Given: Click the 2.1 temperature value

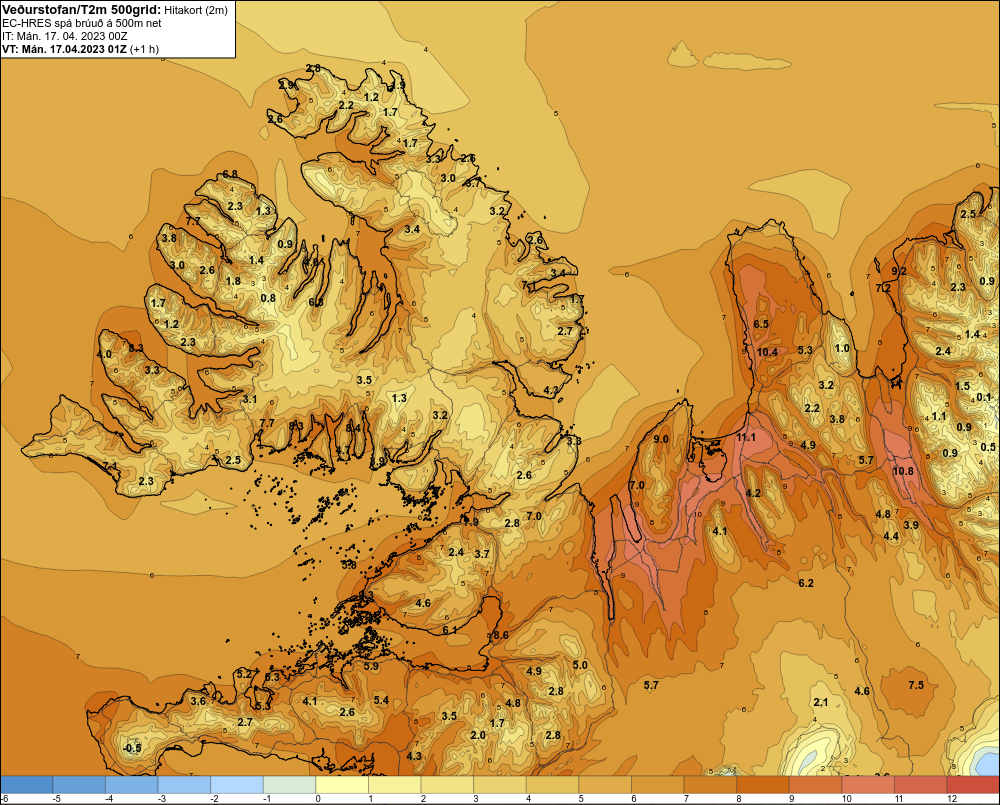Looking at the screenshot, I should point(821,702).
